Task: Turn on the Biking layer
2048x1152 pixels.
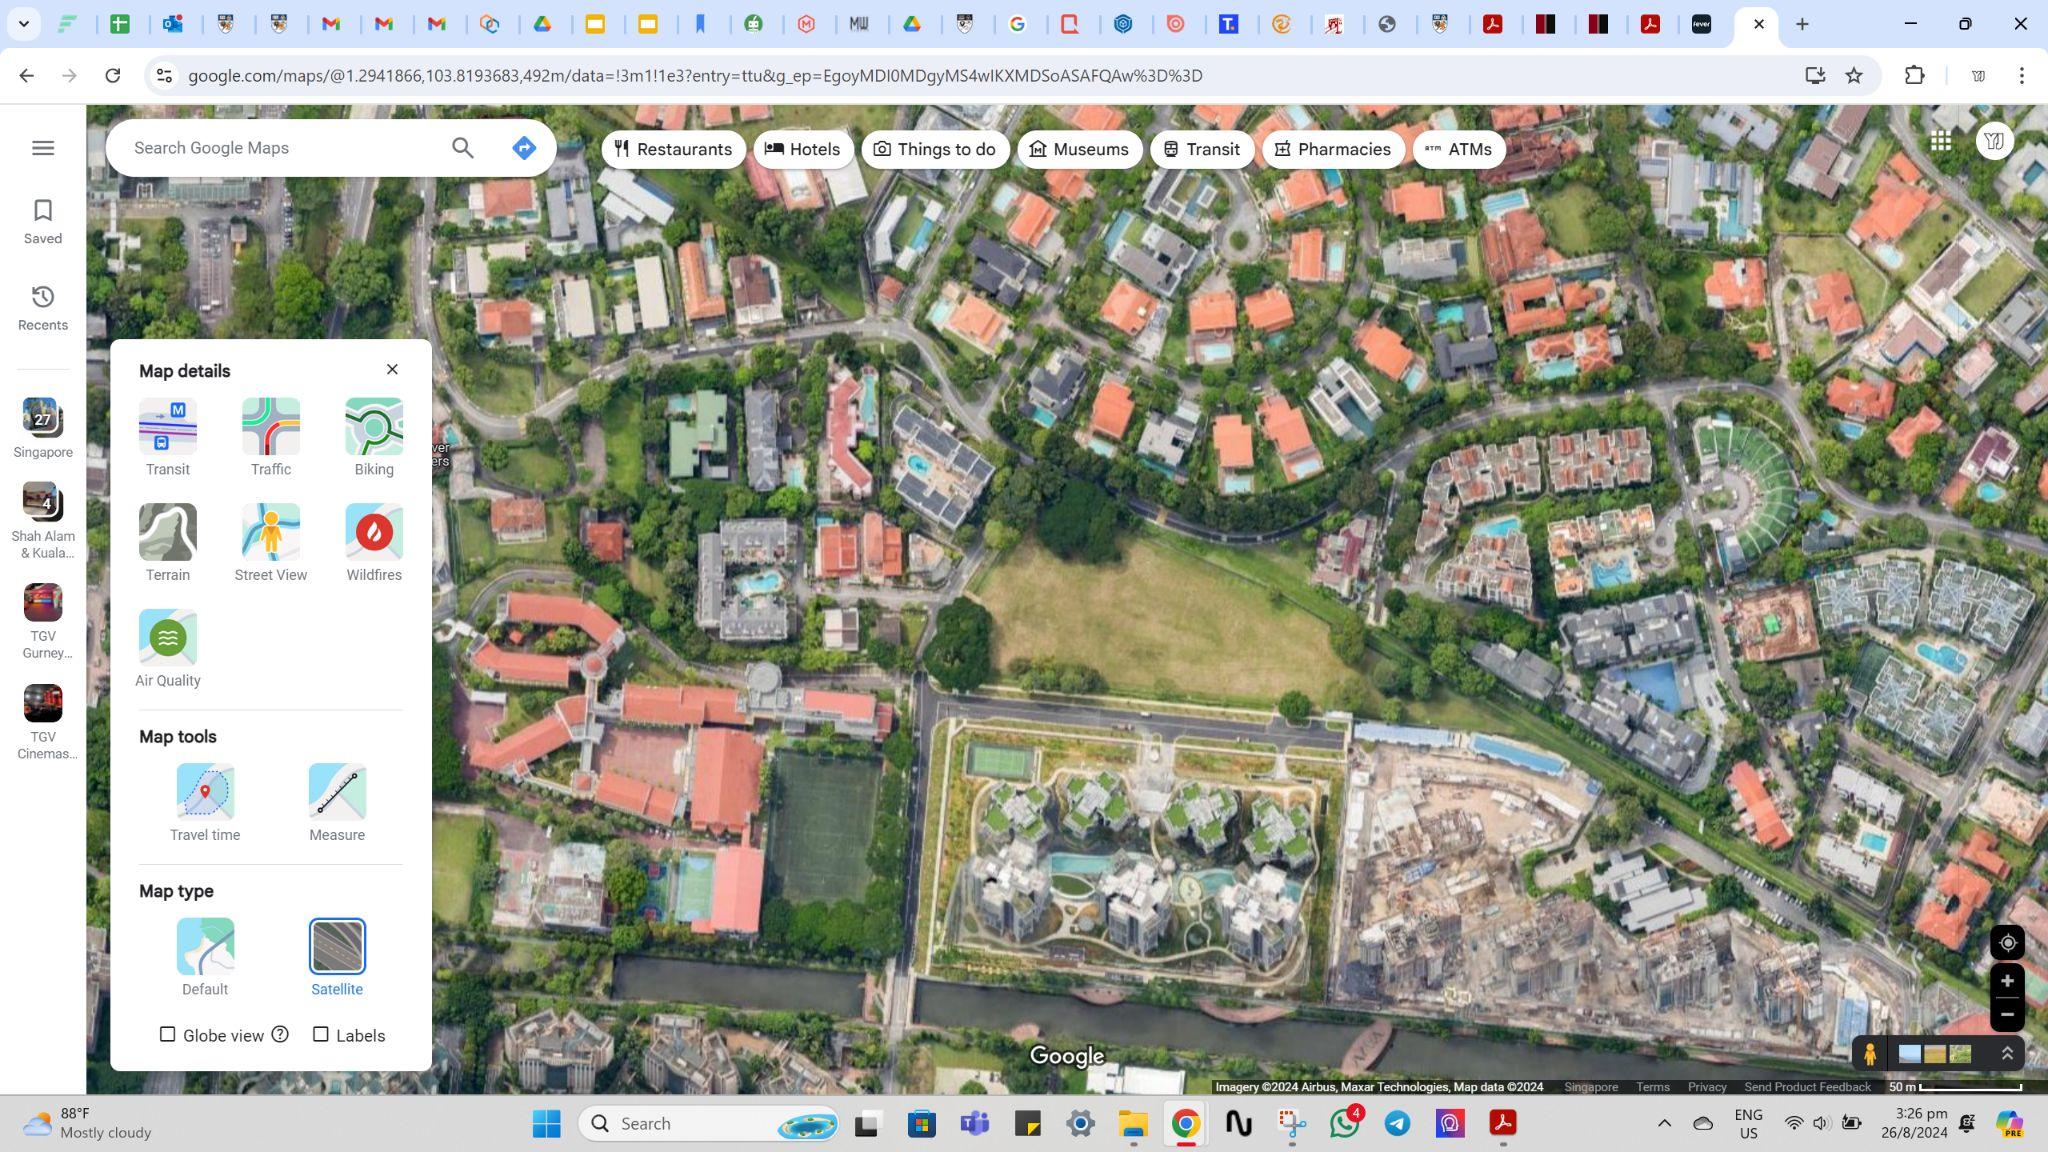Action: pos(374,427)
